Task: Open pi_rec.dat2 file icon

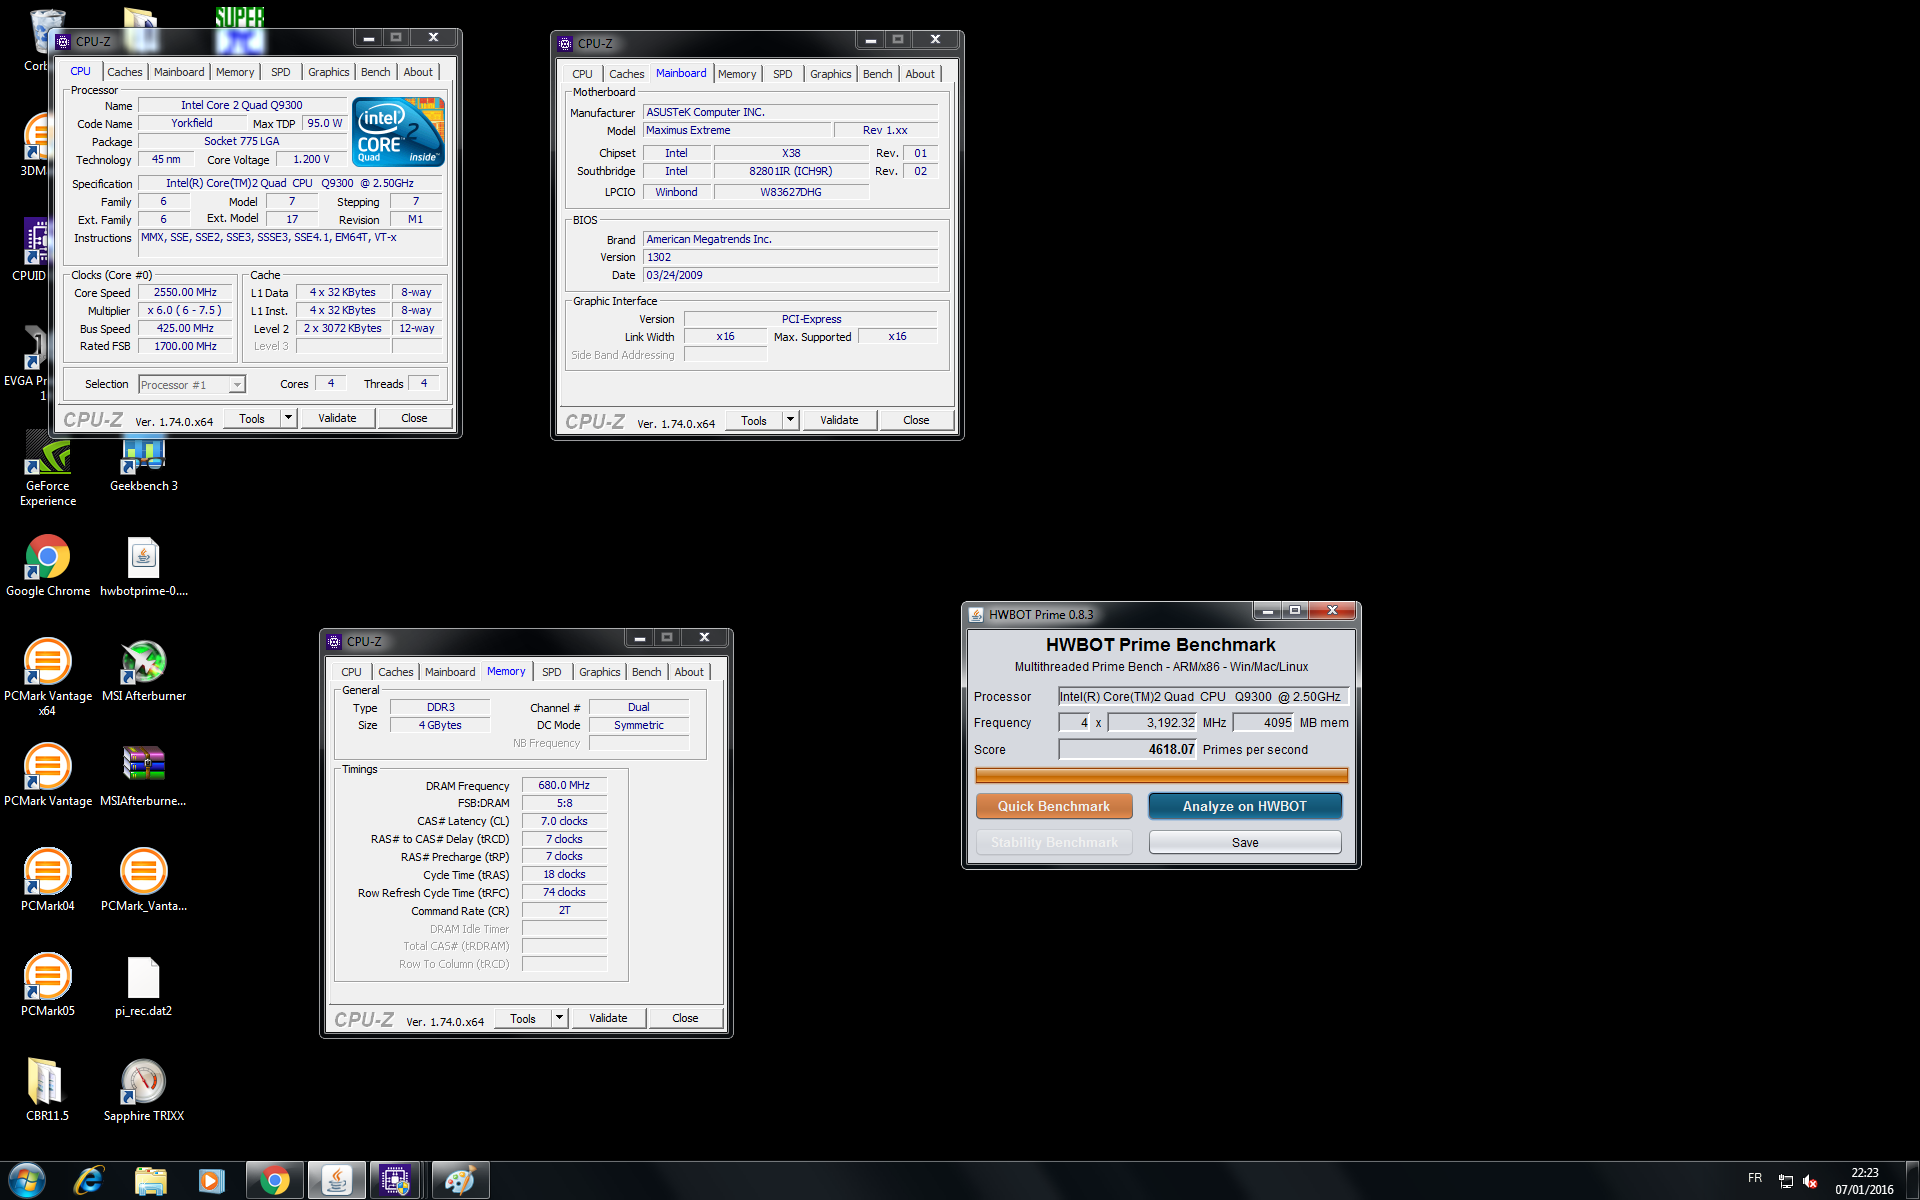Action: [144, 986]
